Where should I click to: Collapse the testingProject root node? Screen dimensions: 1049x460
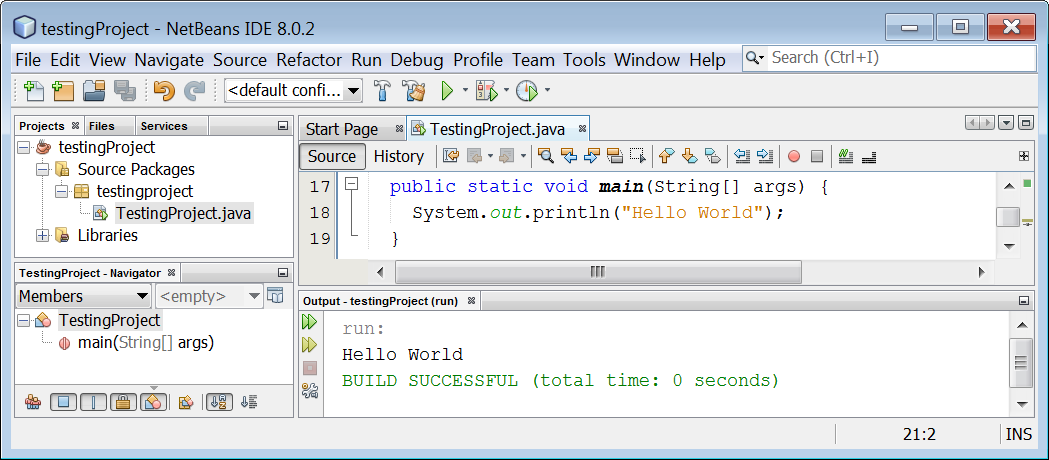[x=24, y=147]
